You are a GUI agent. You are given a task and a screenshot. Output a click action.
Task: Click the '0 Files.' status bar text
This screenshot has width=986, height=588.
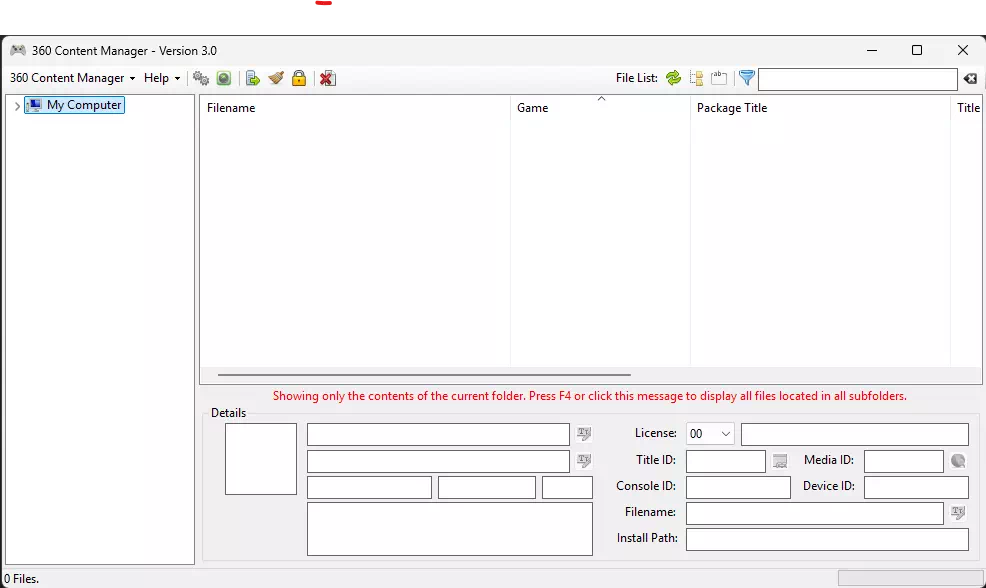click(21, 579)
